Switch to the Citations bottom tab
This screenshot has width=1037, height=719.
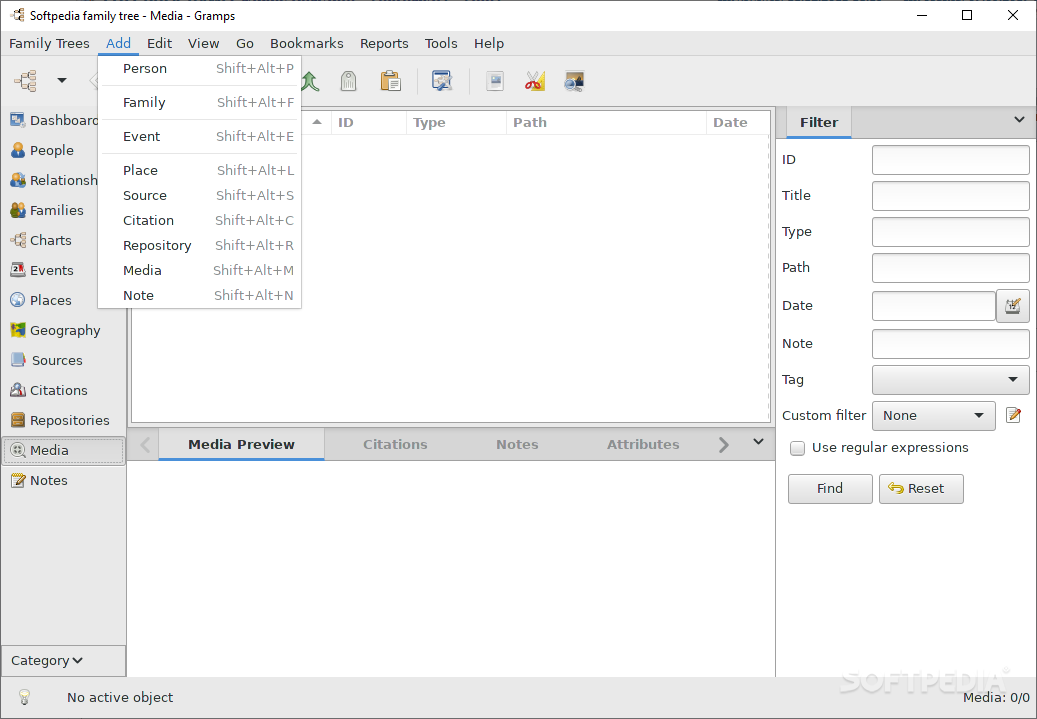click(395, 444)
